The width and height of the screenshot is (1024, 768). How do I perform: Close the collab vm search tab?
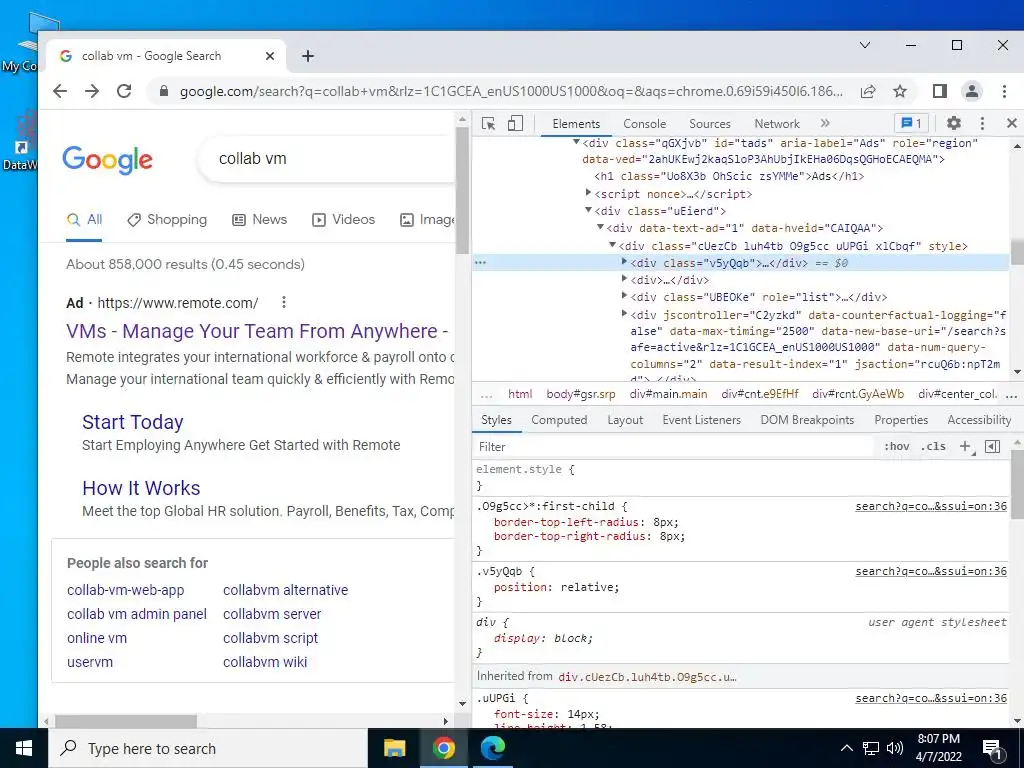(x=270, y=56)
